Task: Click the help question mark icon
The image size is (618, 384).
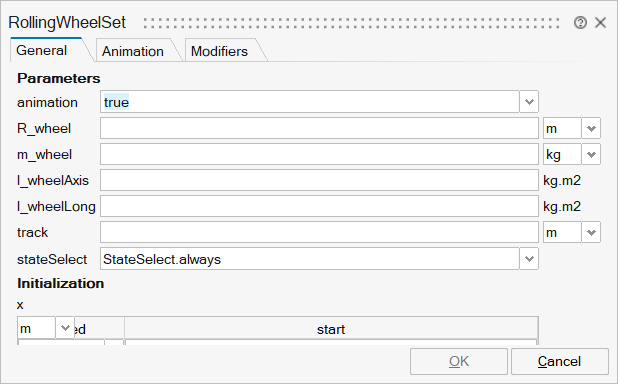Action: click(x=580, y=23)
